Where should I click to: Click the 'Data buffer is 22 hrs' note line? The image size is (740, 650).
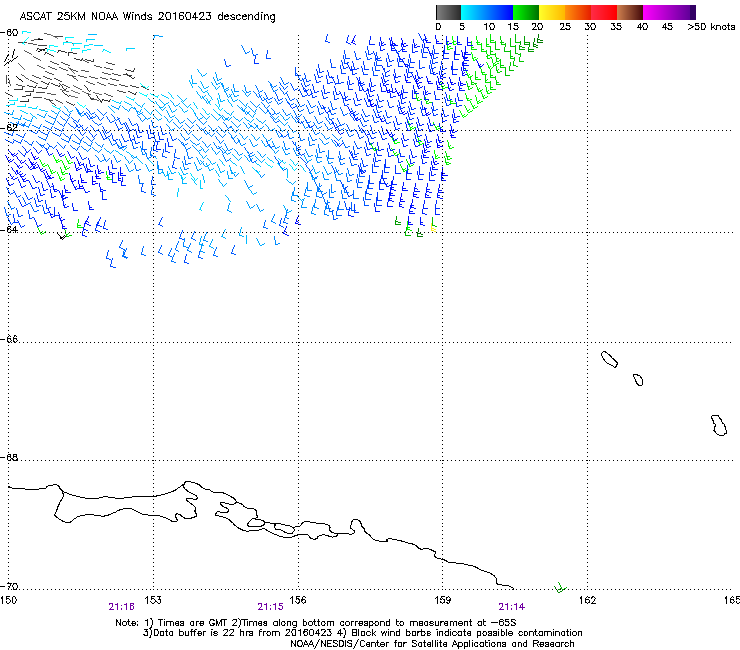tap(362, 633)
